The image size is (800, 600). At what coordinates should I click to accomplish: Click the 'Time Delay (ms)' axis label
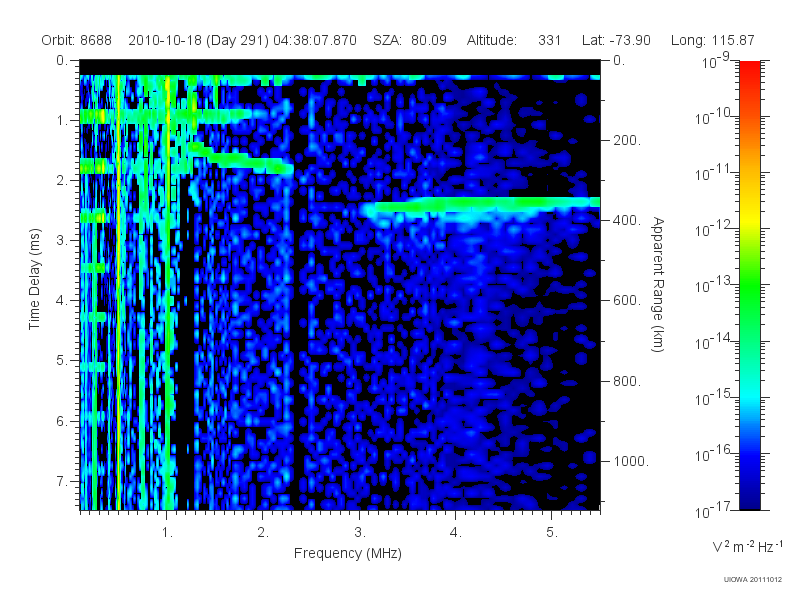click(34, 279)
